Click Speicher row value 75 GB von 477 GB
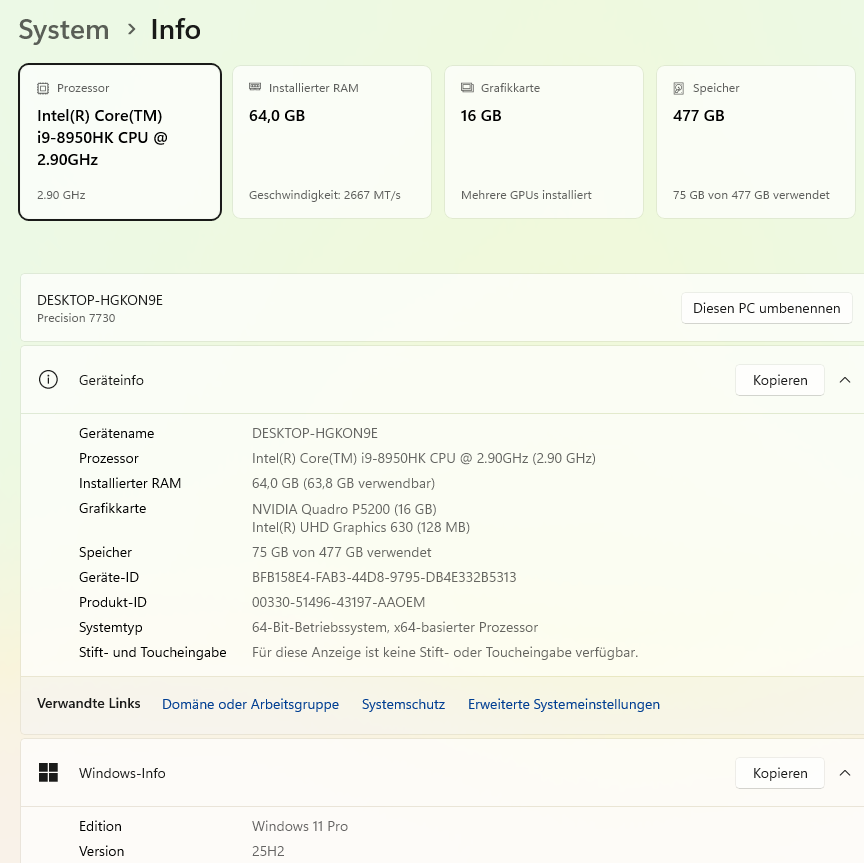Image resolution: width=864 pixels, height=863 pixels. point(342,552)
